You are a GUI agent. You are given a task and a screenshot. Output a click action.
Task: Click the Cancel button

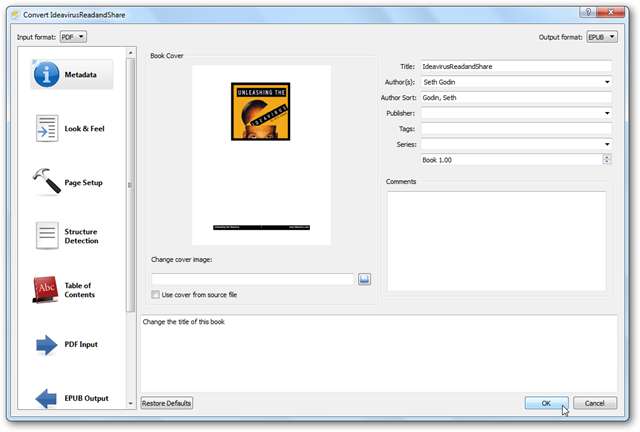click(x=595, y=403)
